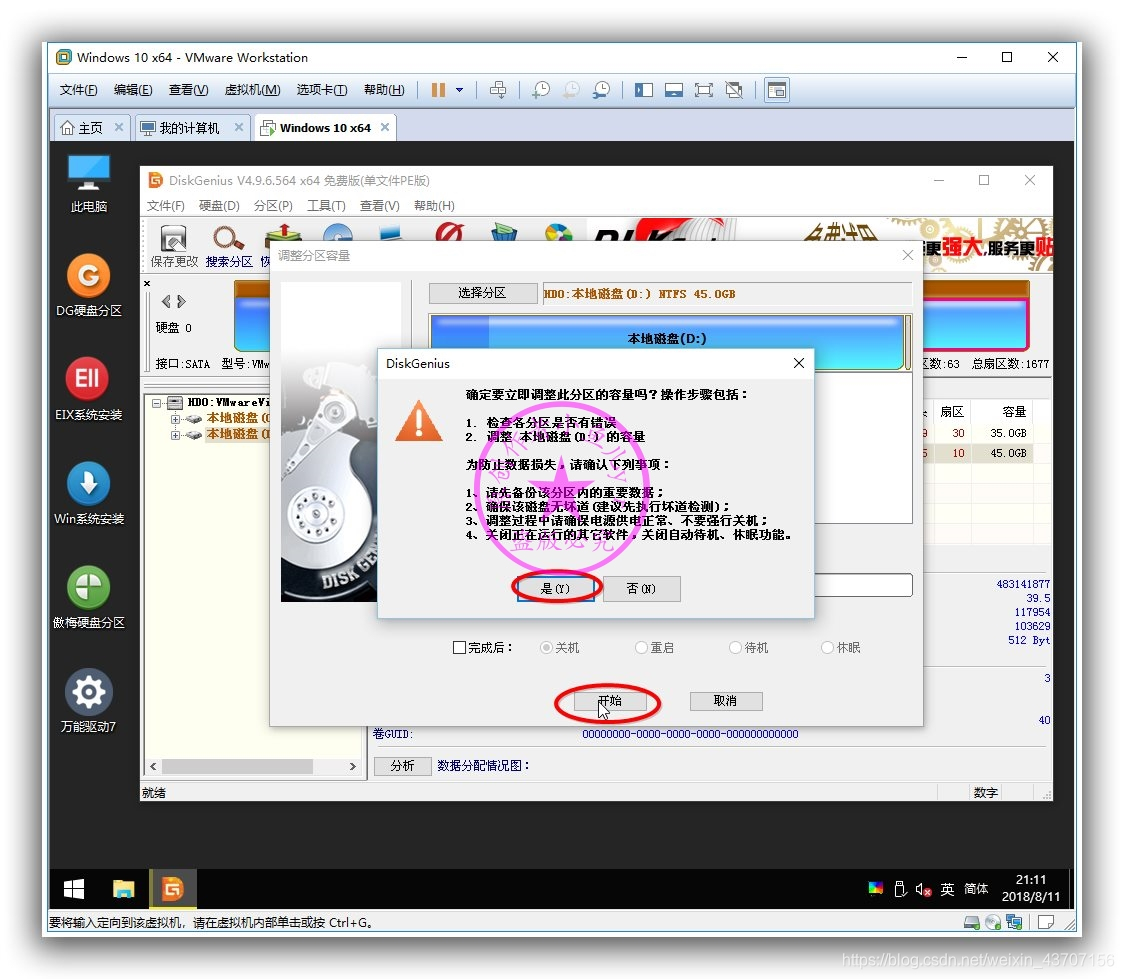Click the console view icon at toolbar end
This screenshot has width=1124, height=979.
[777, 90]
